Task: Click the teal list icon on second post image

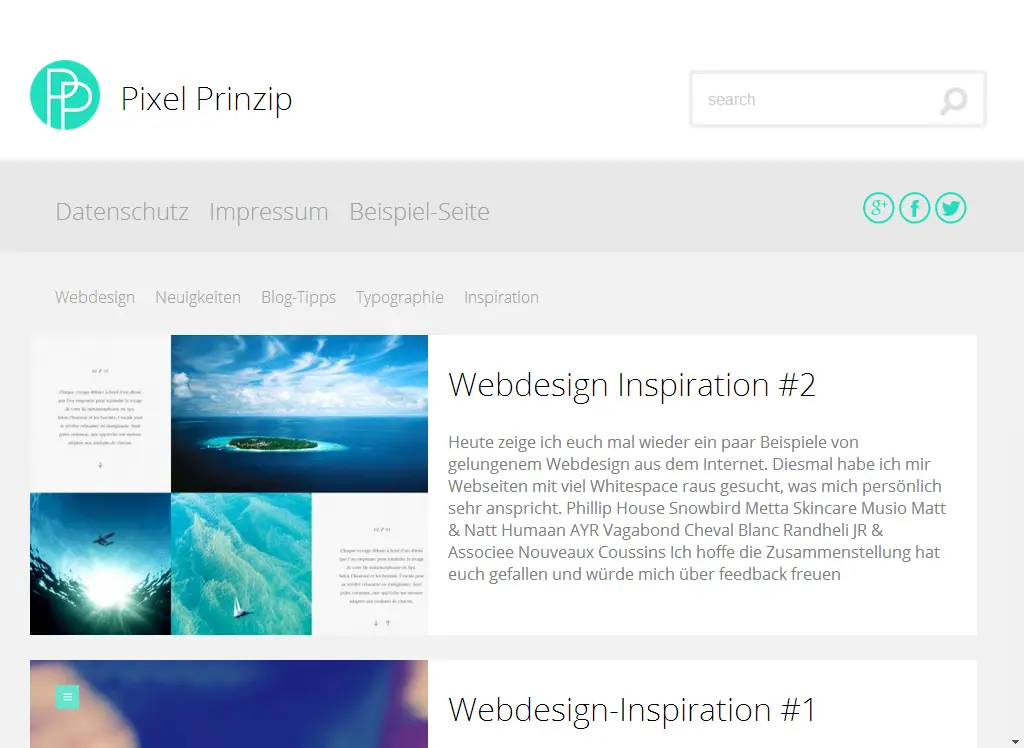Action: click(67, 697)
